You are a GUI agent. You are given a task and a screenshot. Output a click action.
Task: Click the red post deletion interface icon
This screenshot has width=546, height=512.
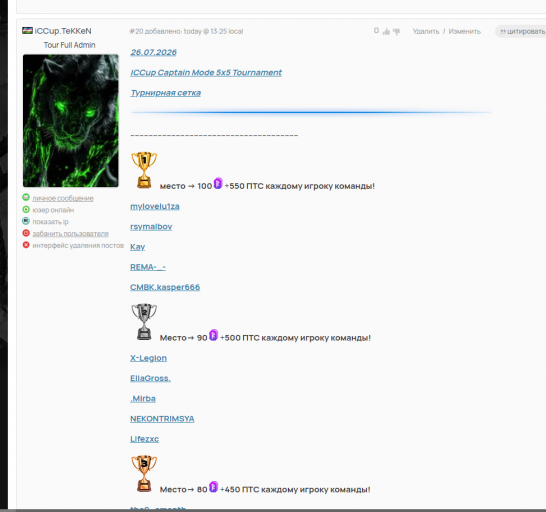[26, 245]
